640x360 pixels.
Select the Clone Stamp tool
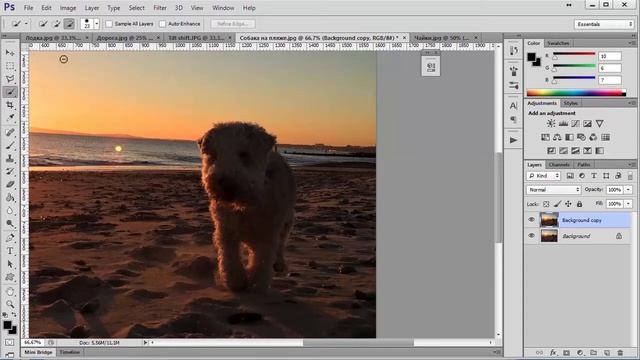coord(10,158)
